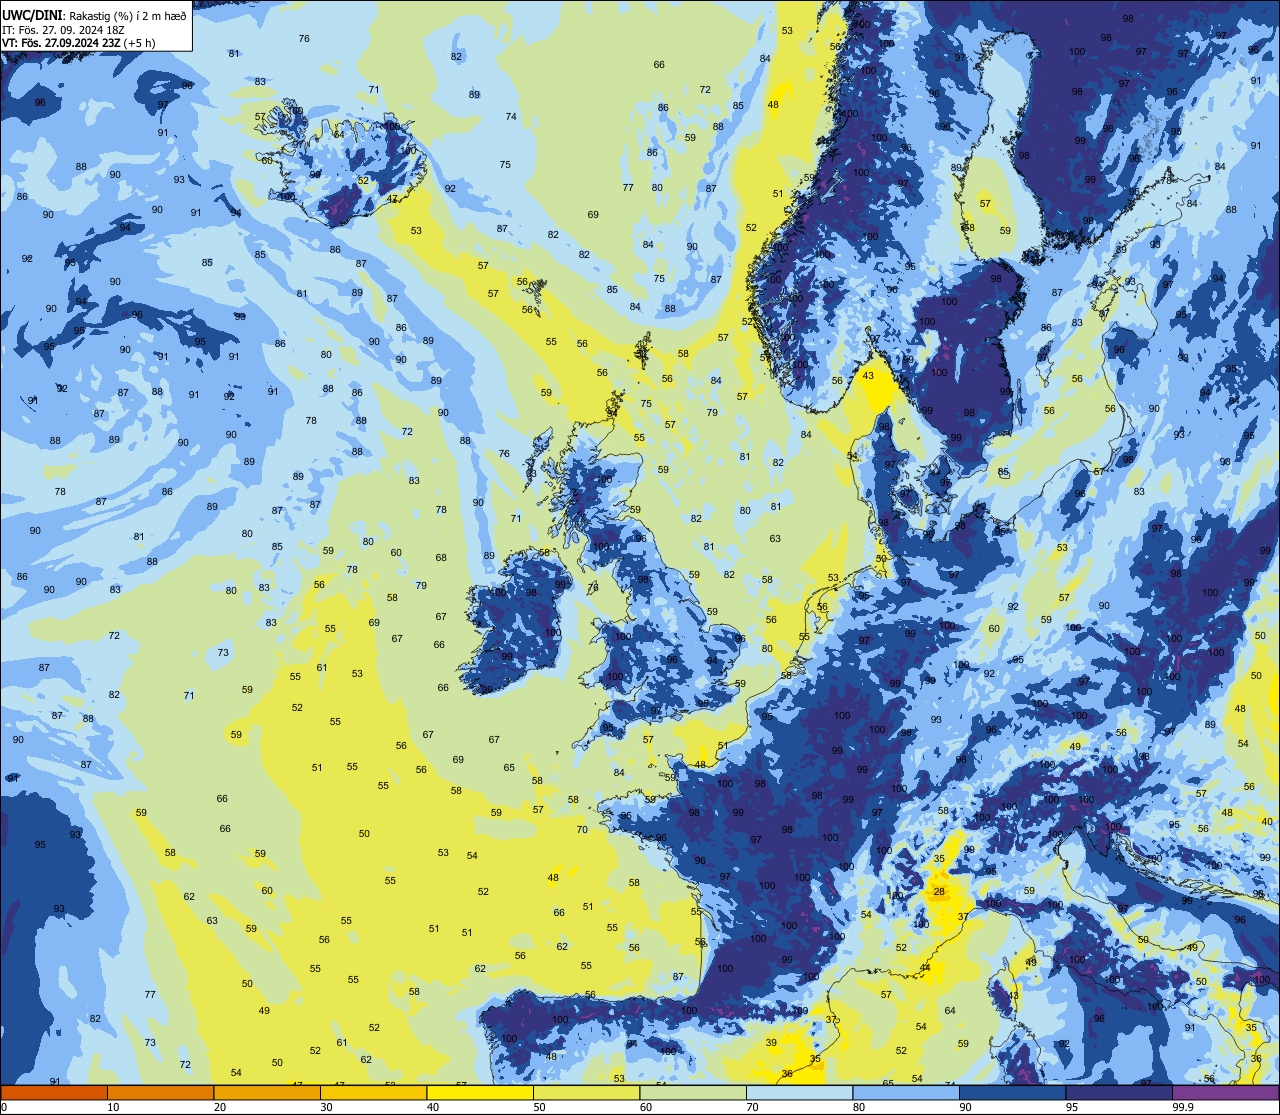The height and width of the screenshot is (1115, 1280).
Task: Click the bright yellow 40–50 legend swatch
Action: [x=480, y=1092]
